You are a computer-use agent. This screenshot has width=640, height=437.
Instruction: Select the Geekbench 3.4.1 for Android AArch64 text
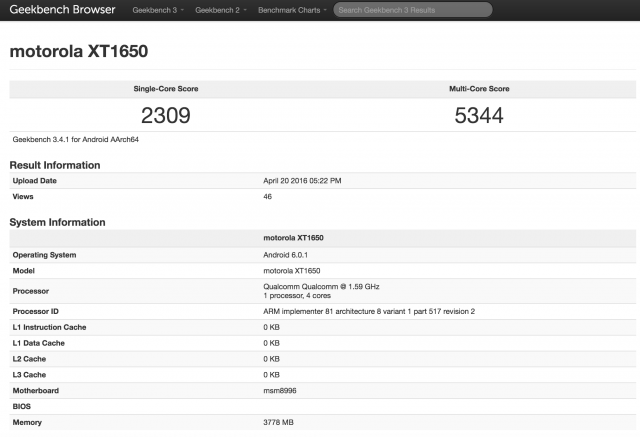pyautogui.click(x=76, y=140)
